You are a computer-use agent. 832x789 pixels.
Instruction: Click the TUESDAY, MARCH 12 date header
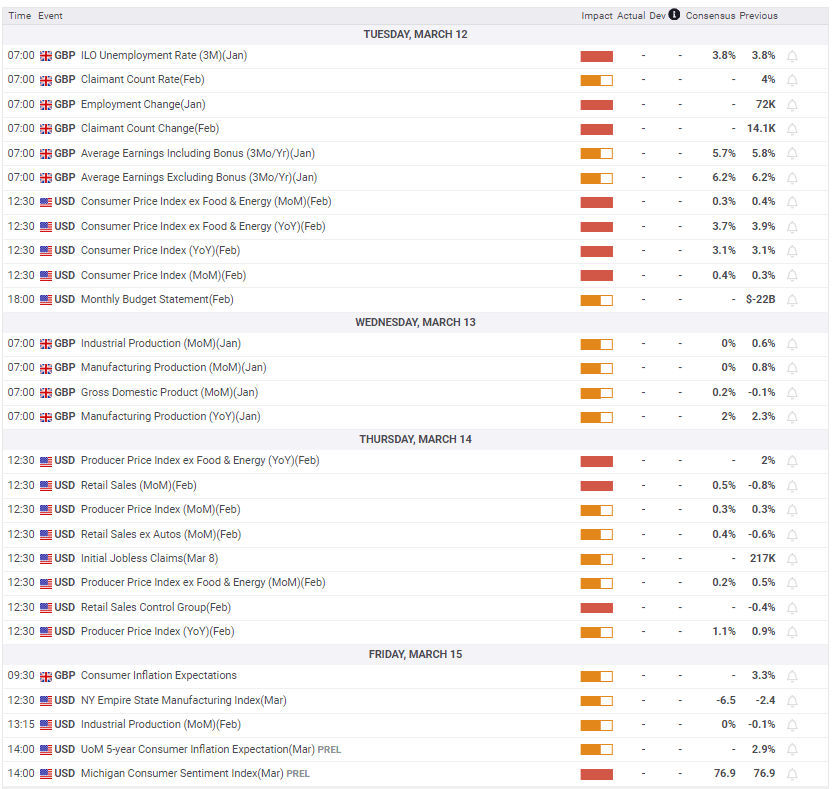(x=415, y=34)
